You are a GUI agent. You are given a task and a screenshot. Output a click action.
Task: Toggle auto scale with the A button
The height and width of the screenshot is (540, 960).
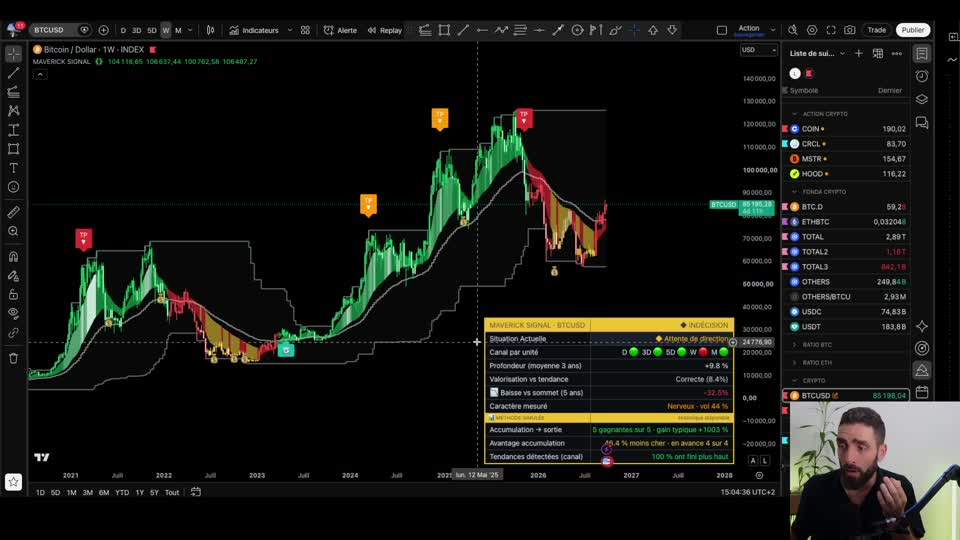(753, 460)
